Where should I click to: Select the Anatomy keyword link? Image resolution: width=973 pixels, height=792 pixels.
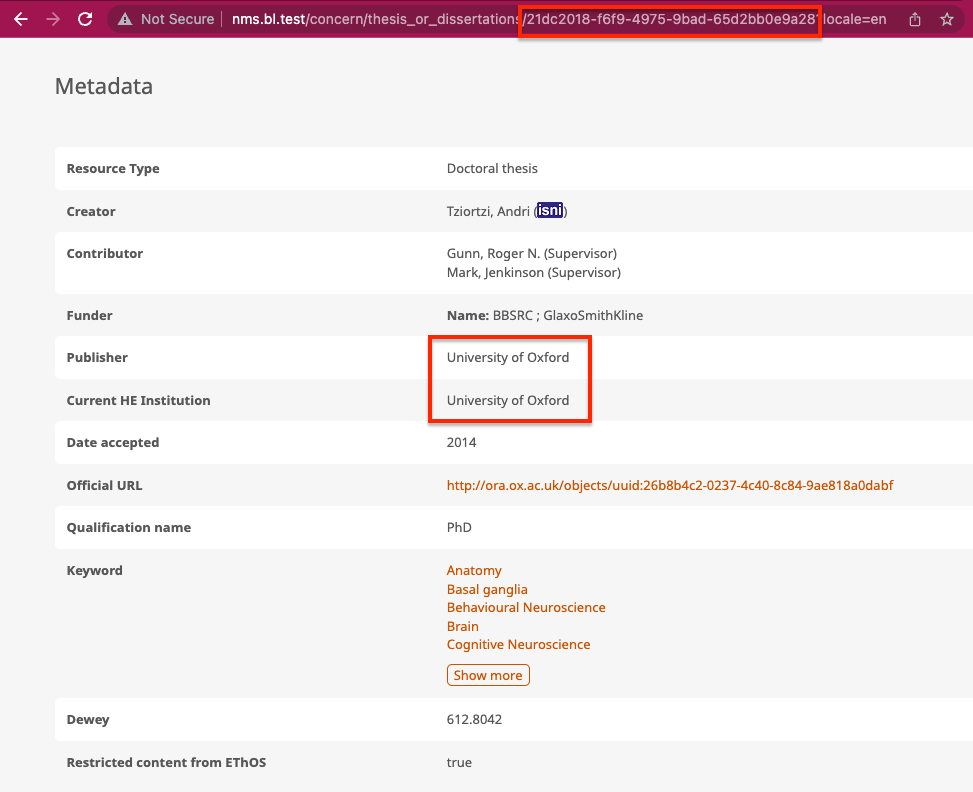click(473, 570)
